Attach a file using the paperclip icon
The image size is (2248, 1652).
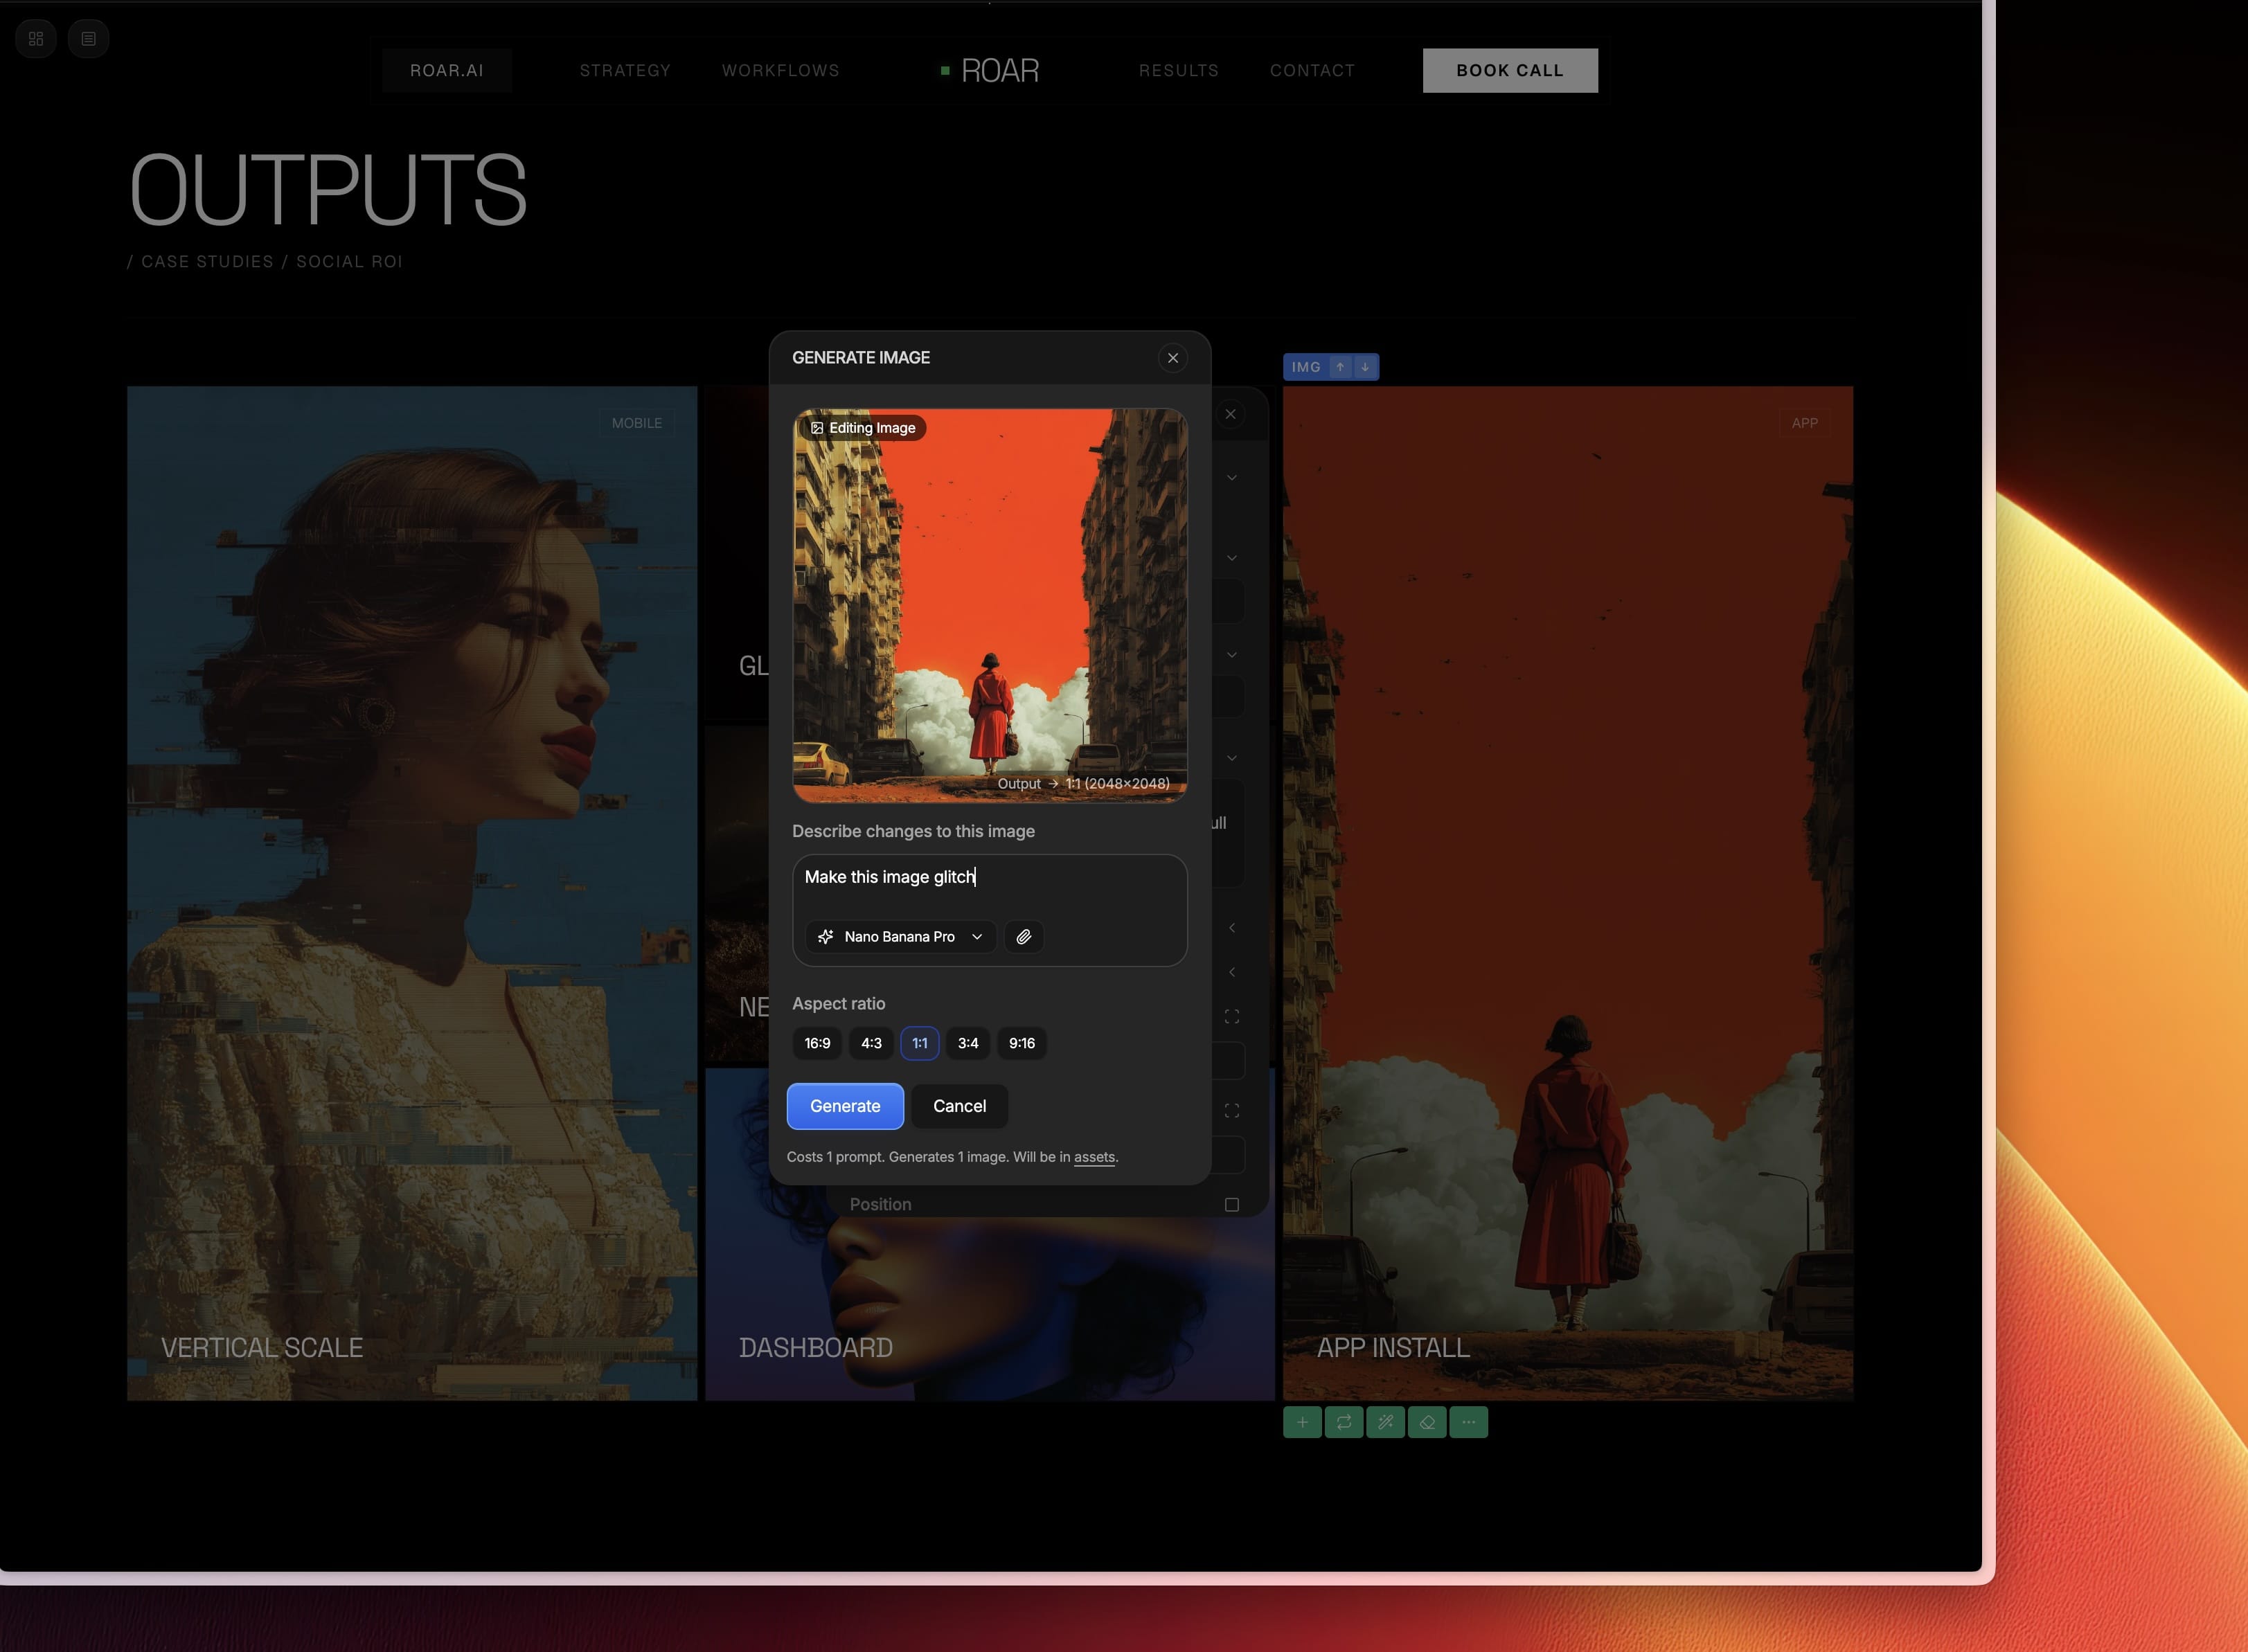[1023, 936]
